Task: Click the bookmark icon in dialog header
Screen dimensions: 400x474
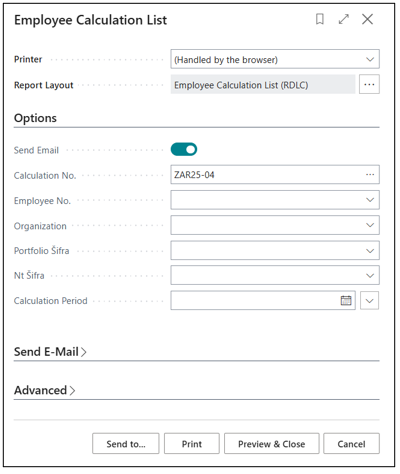Action: pos(320,19)
